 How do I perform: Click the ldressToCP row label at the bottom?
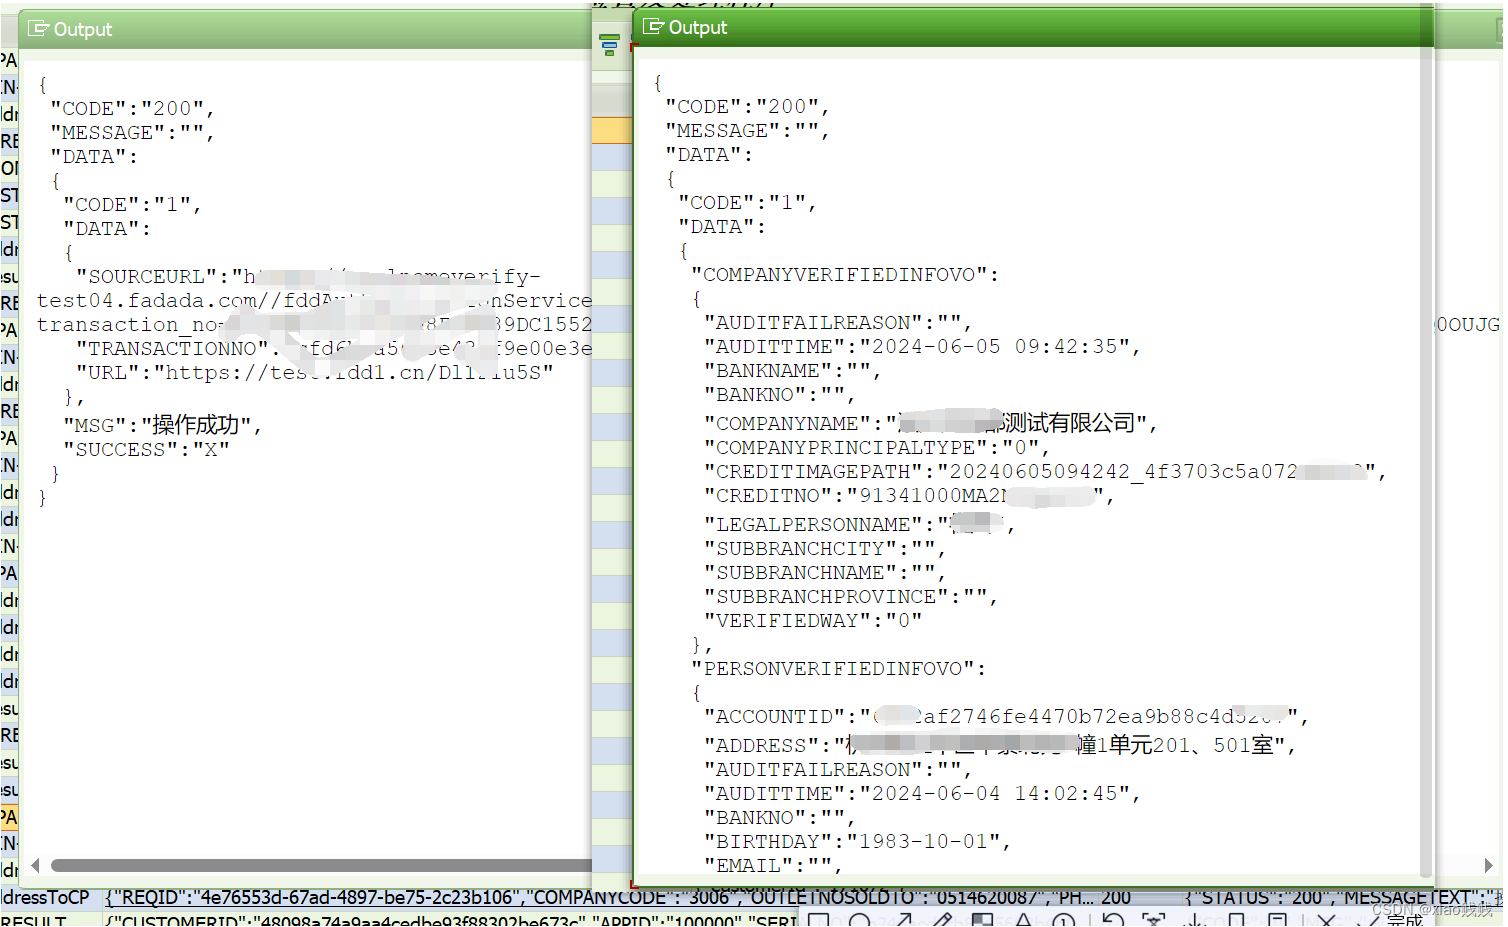click(x=46, y=897)
